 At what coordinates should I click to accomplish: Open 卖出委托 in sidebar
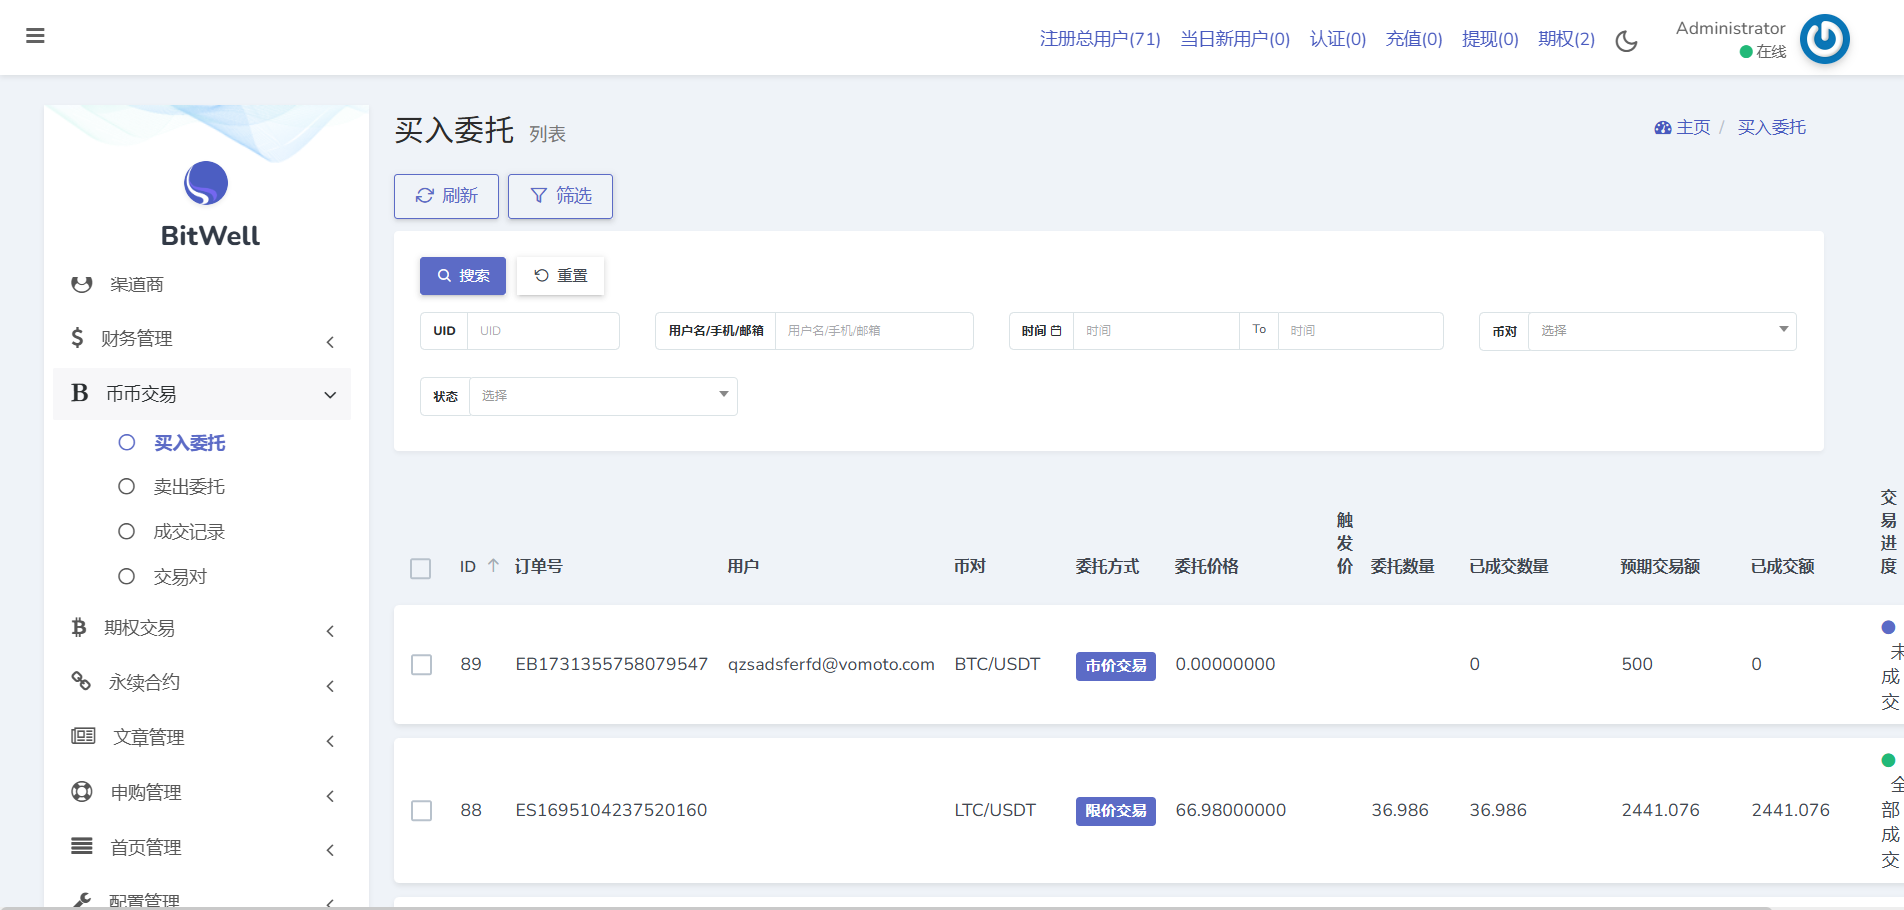[x=189, y=487]
